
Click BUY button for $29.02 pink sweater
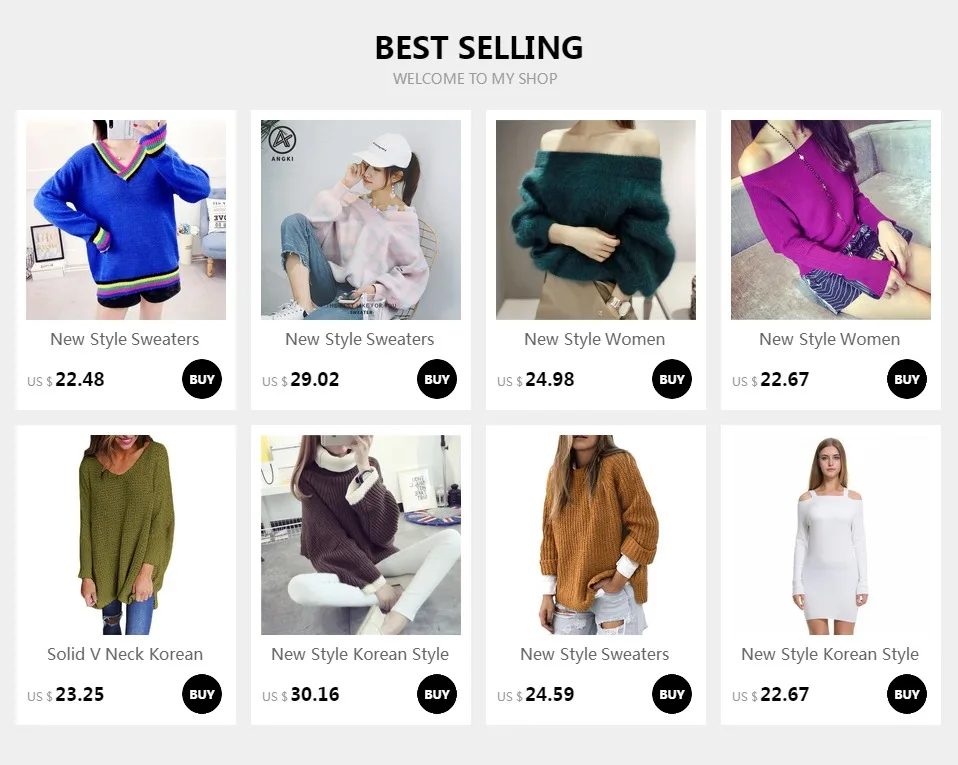coord(437,379)
